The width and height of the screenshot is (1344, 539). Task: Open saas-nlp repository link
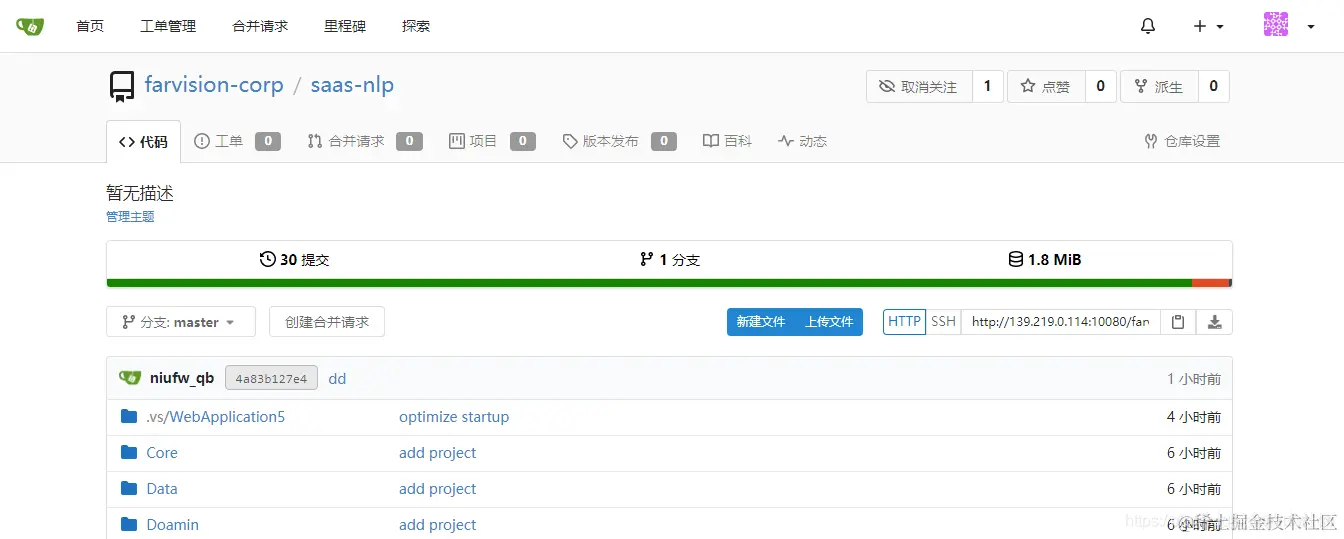[352, 85]
